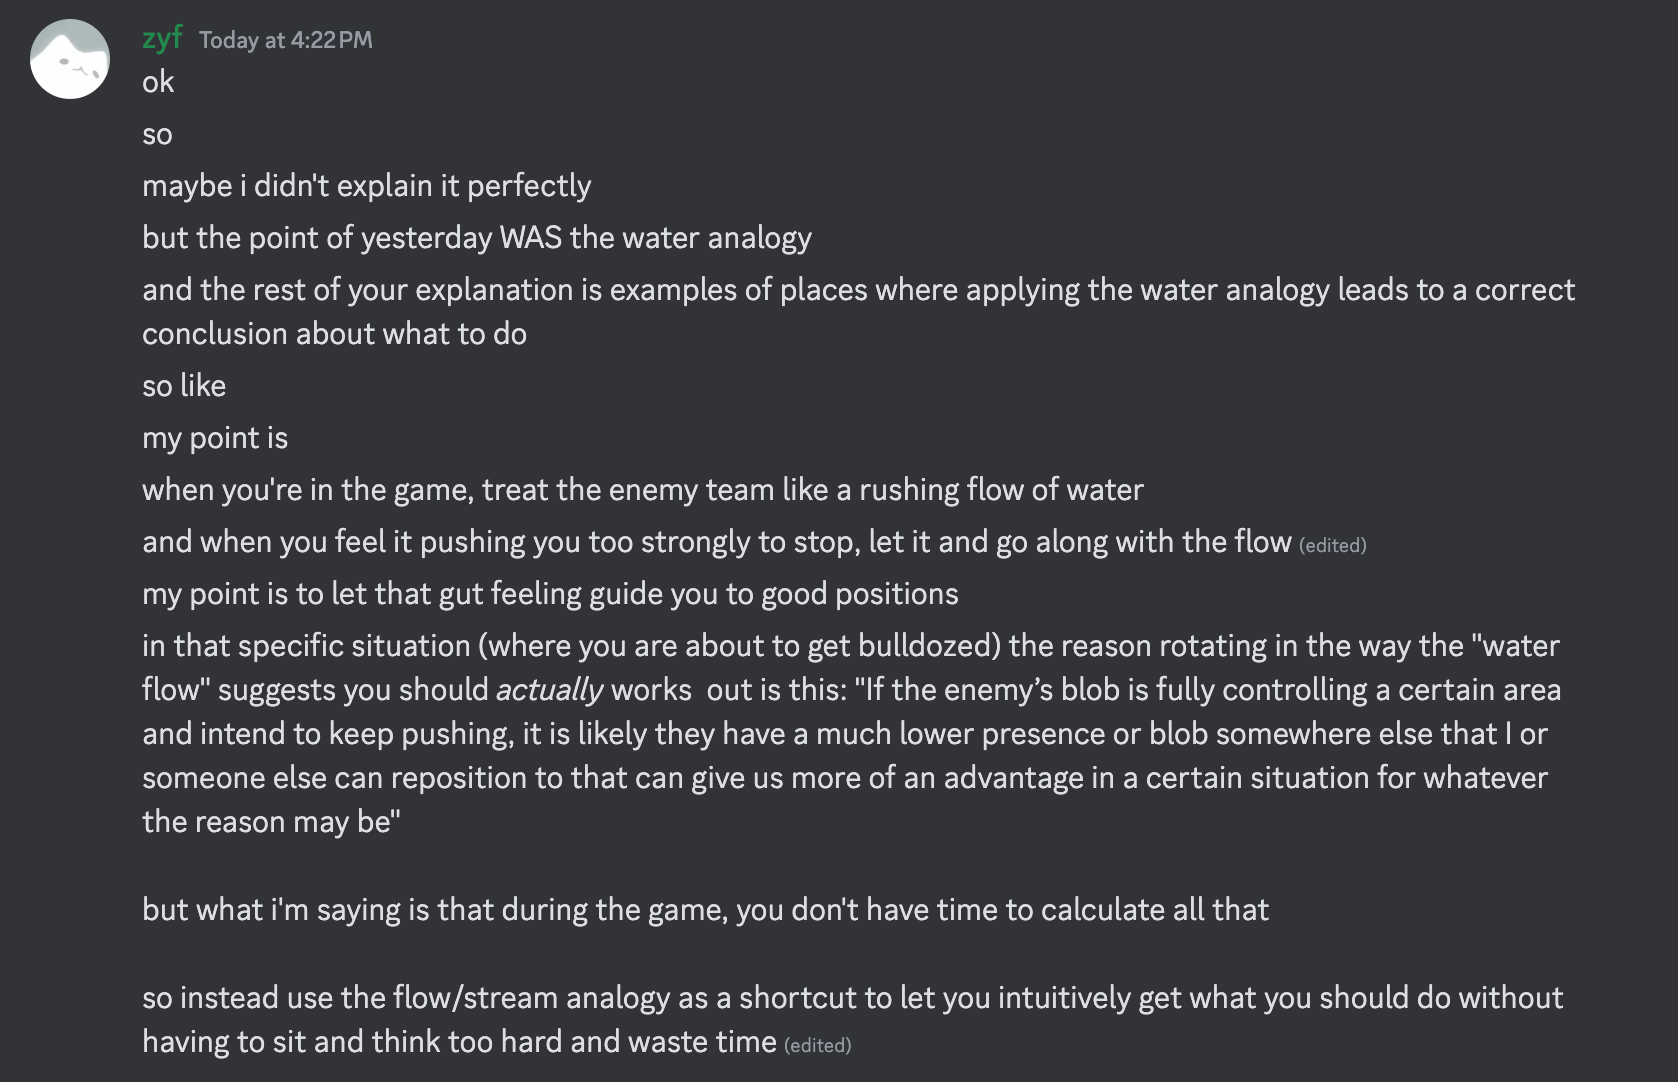The height and width of the screenshot is (1082, 1678).
Task: Click the "gut feeling guide you" message
Action: (550, 594)
